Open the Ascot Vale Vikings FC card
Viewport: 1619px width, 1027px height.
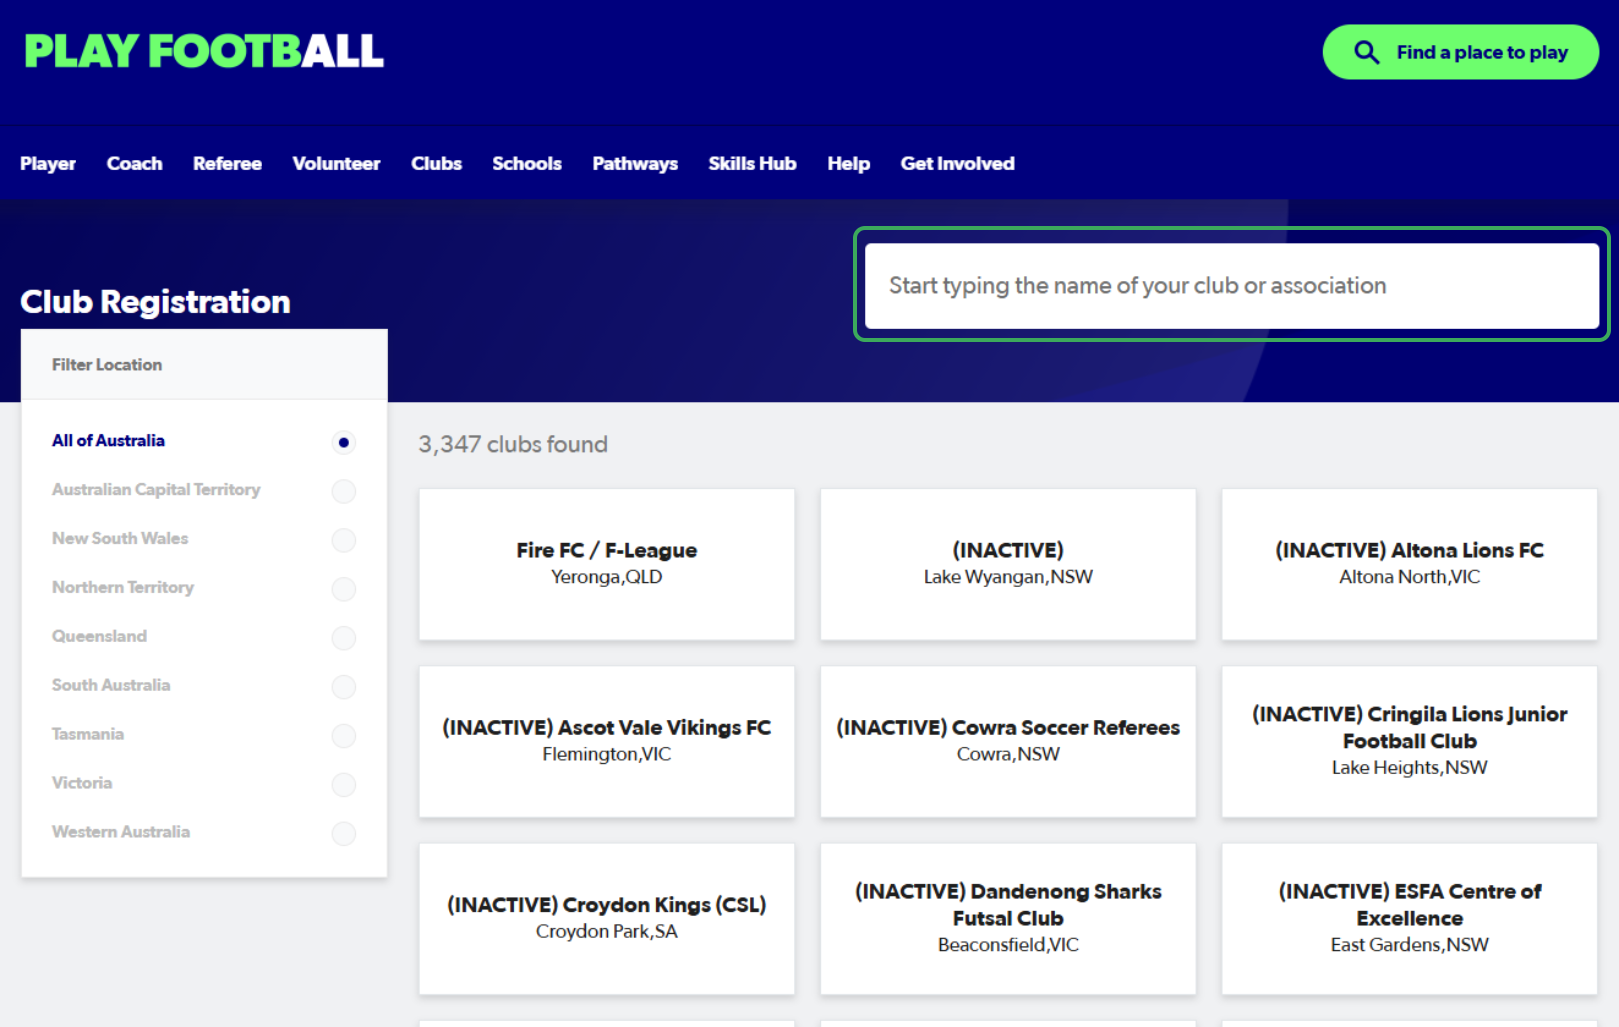coord(607,741)
